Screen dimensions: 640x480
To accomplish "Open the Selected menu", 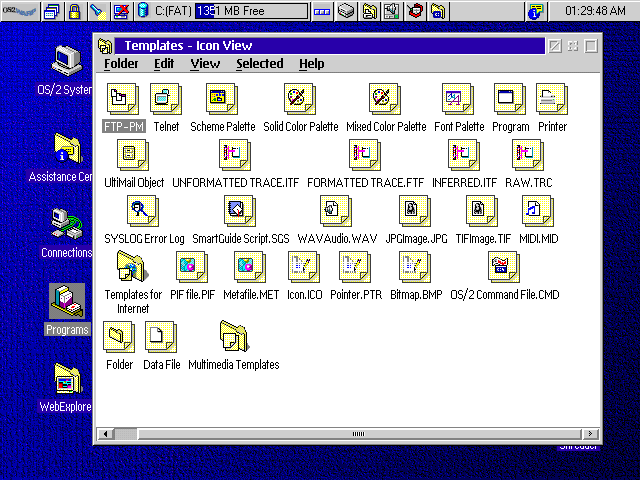I will tap(260, 64).
